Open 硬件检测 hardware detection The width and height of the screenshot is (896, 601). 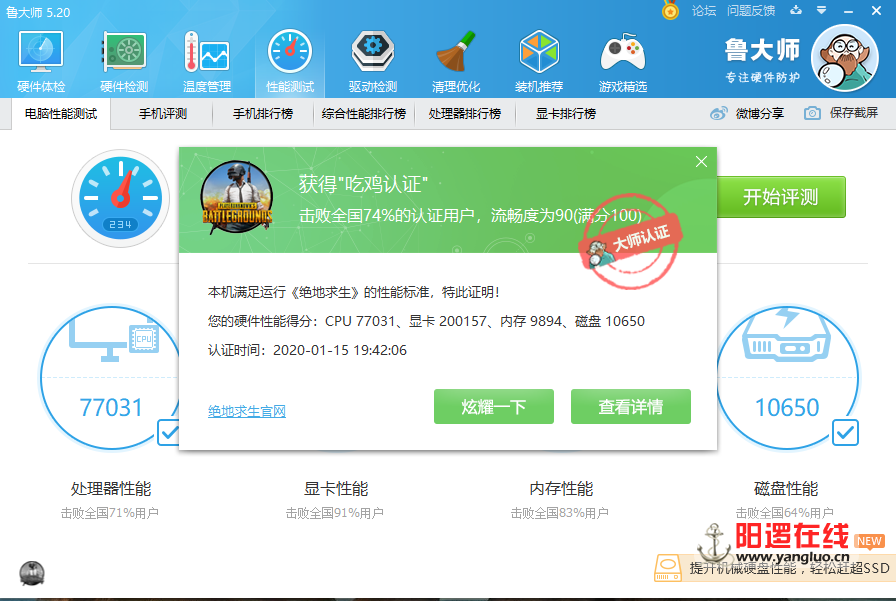click(124, 62)
